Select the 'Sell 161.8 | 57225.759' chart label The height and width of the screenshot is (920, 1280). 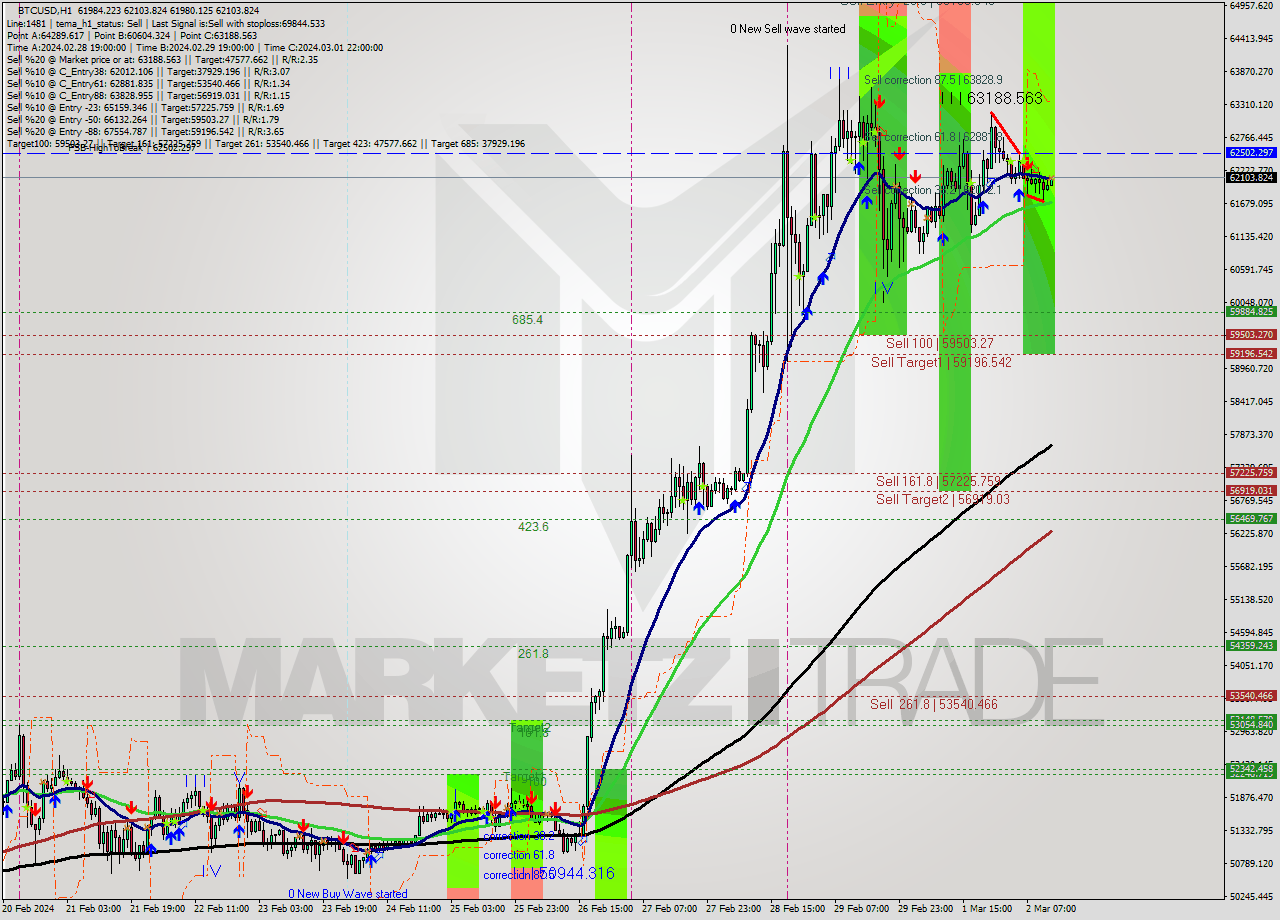point(938,481)
